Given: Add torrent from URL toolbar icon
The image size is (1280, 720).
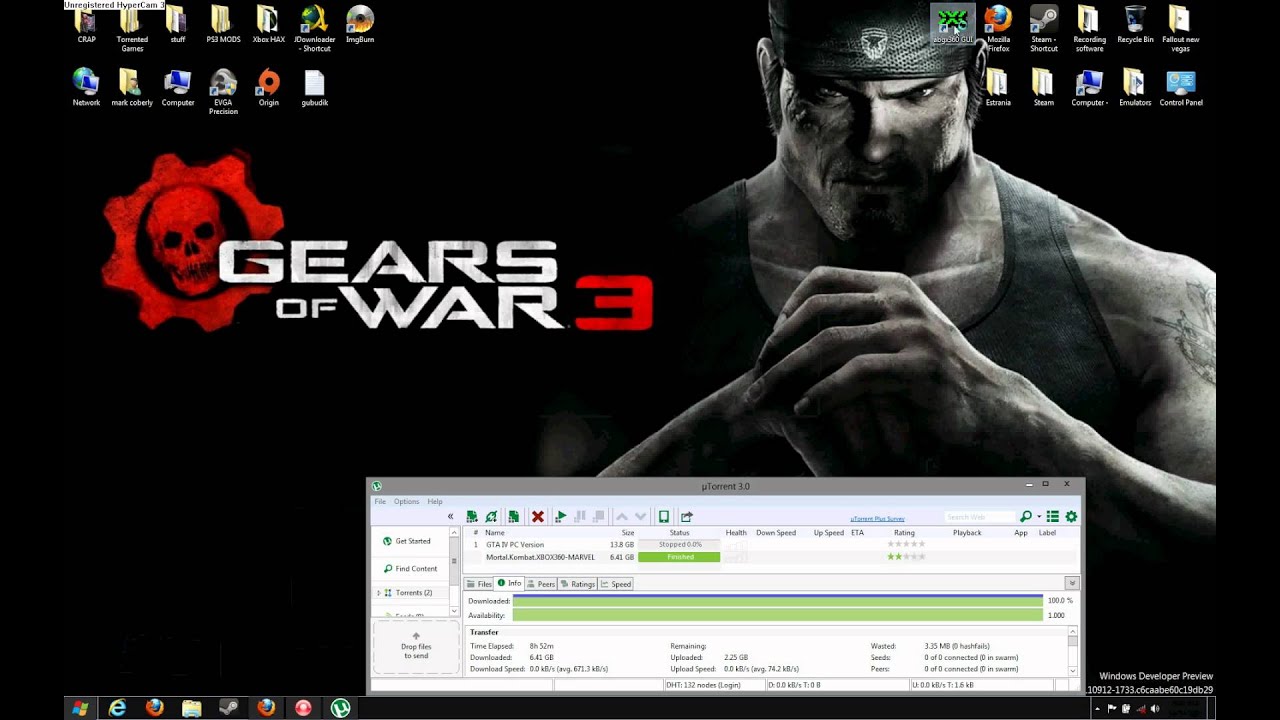Looking at the screenshot, I should (x=491, y=517).
